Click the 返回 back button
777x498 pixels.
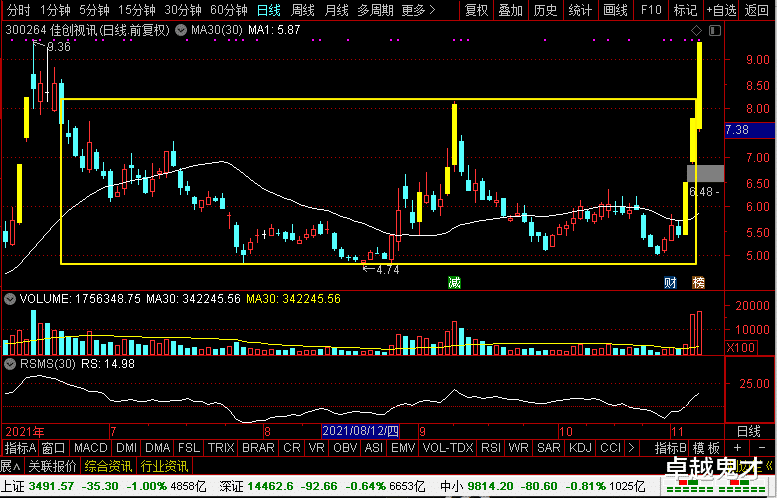[x=757, y=10]
